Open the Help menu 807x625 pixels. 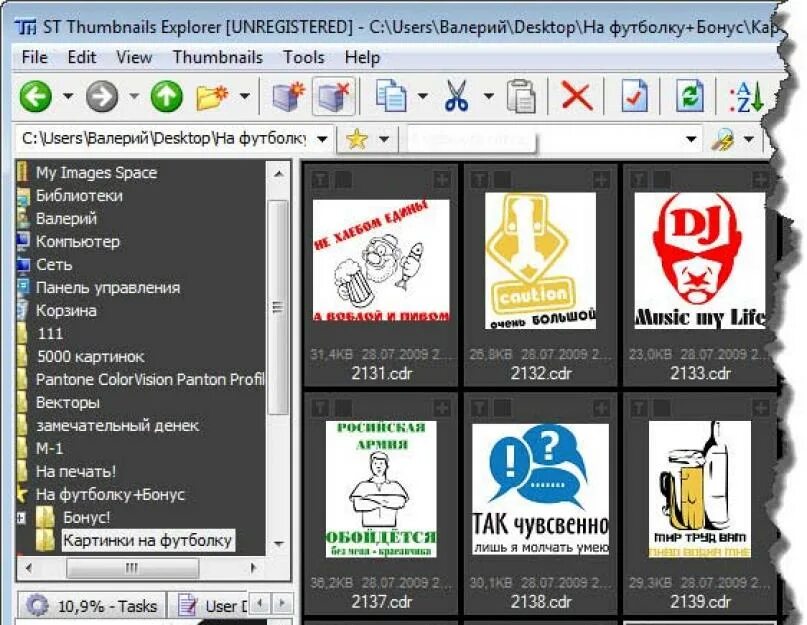coord(362,57)
